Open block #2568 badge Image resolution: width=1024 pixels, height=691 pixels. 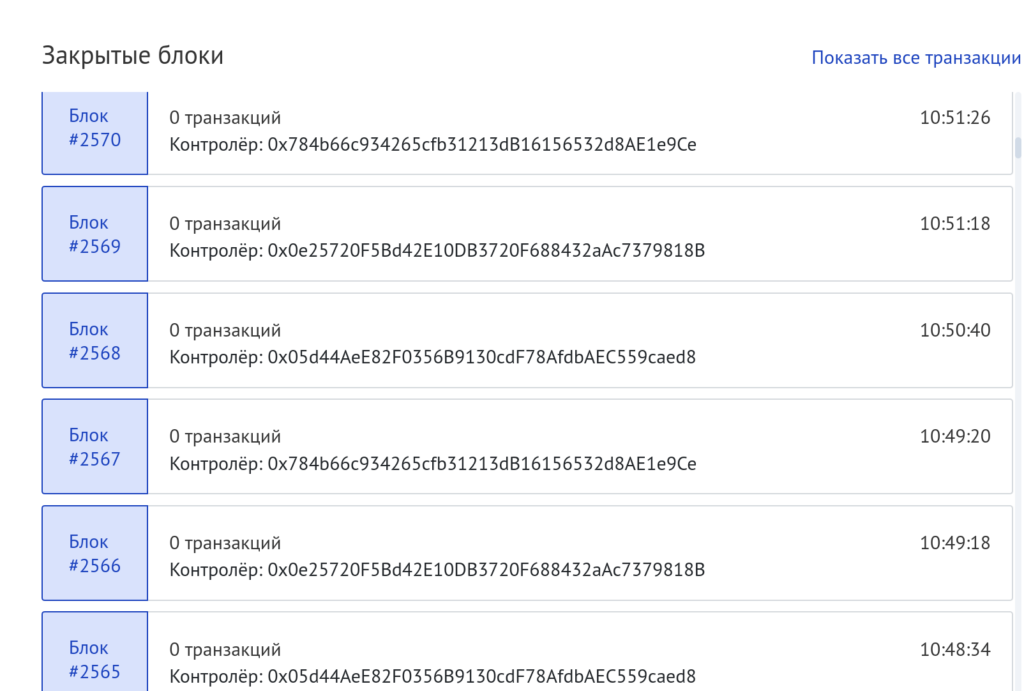[x=95, y=340]
